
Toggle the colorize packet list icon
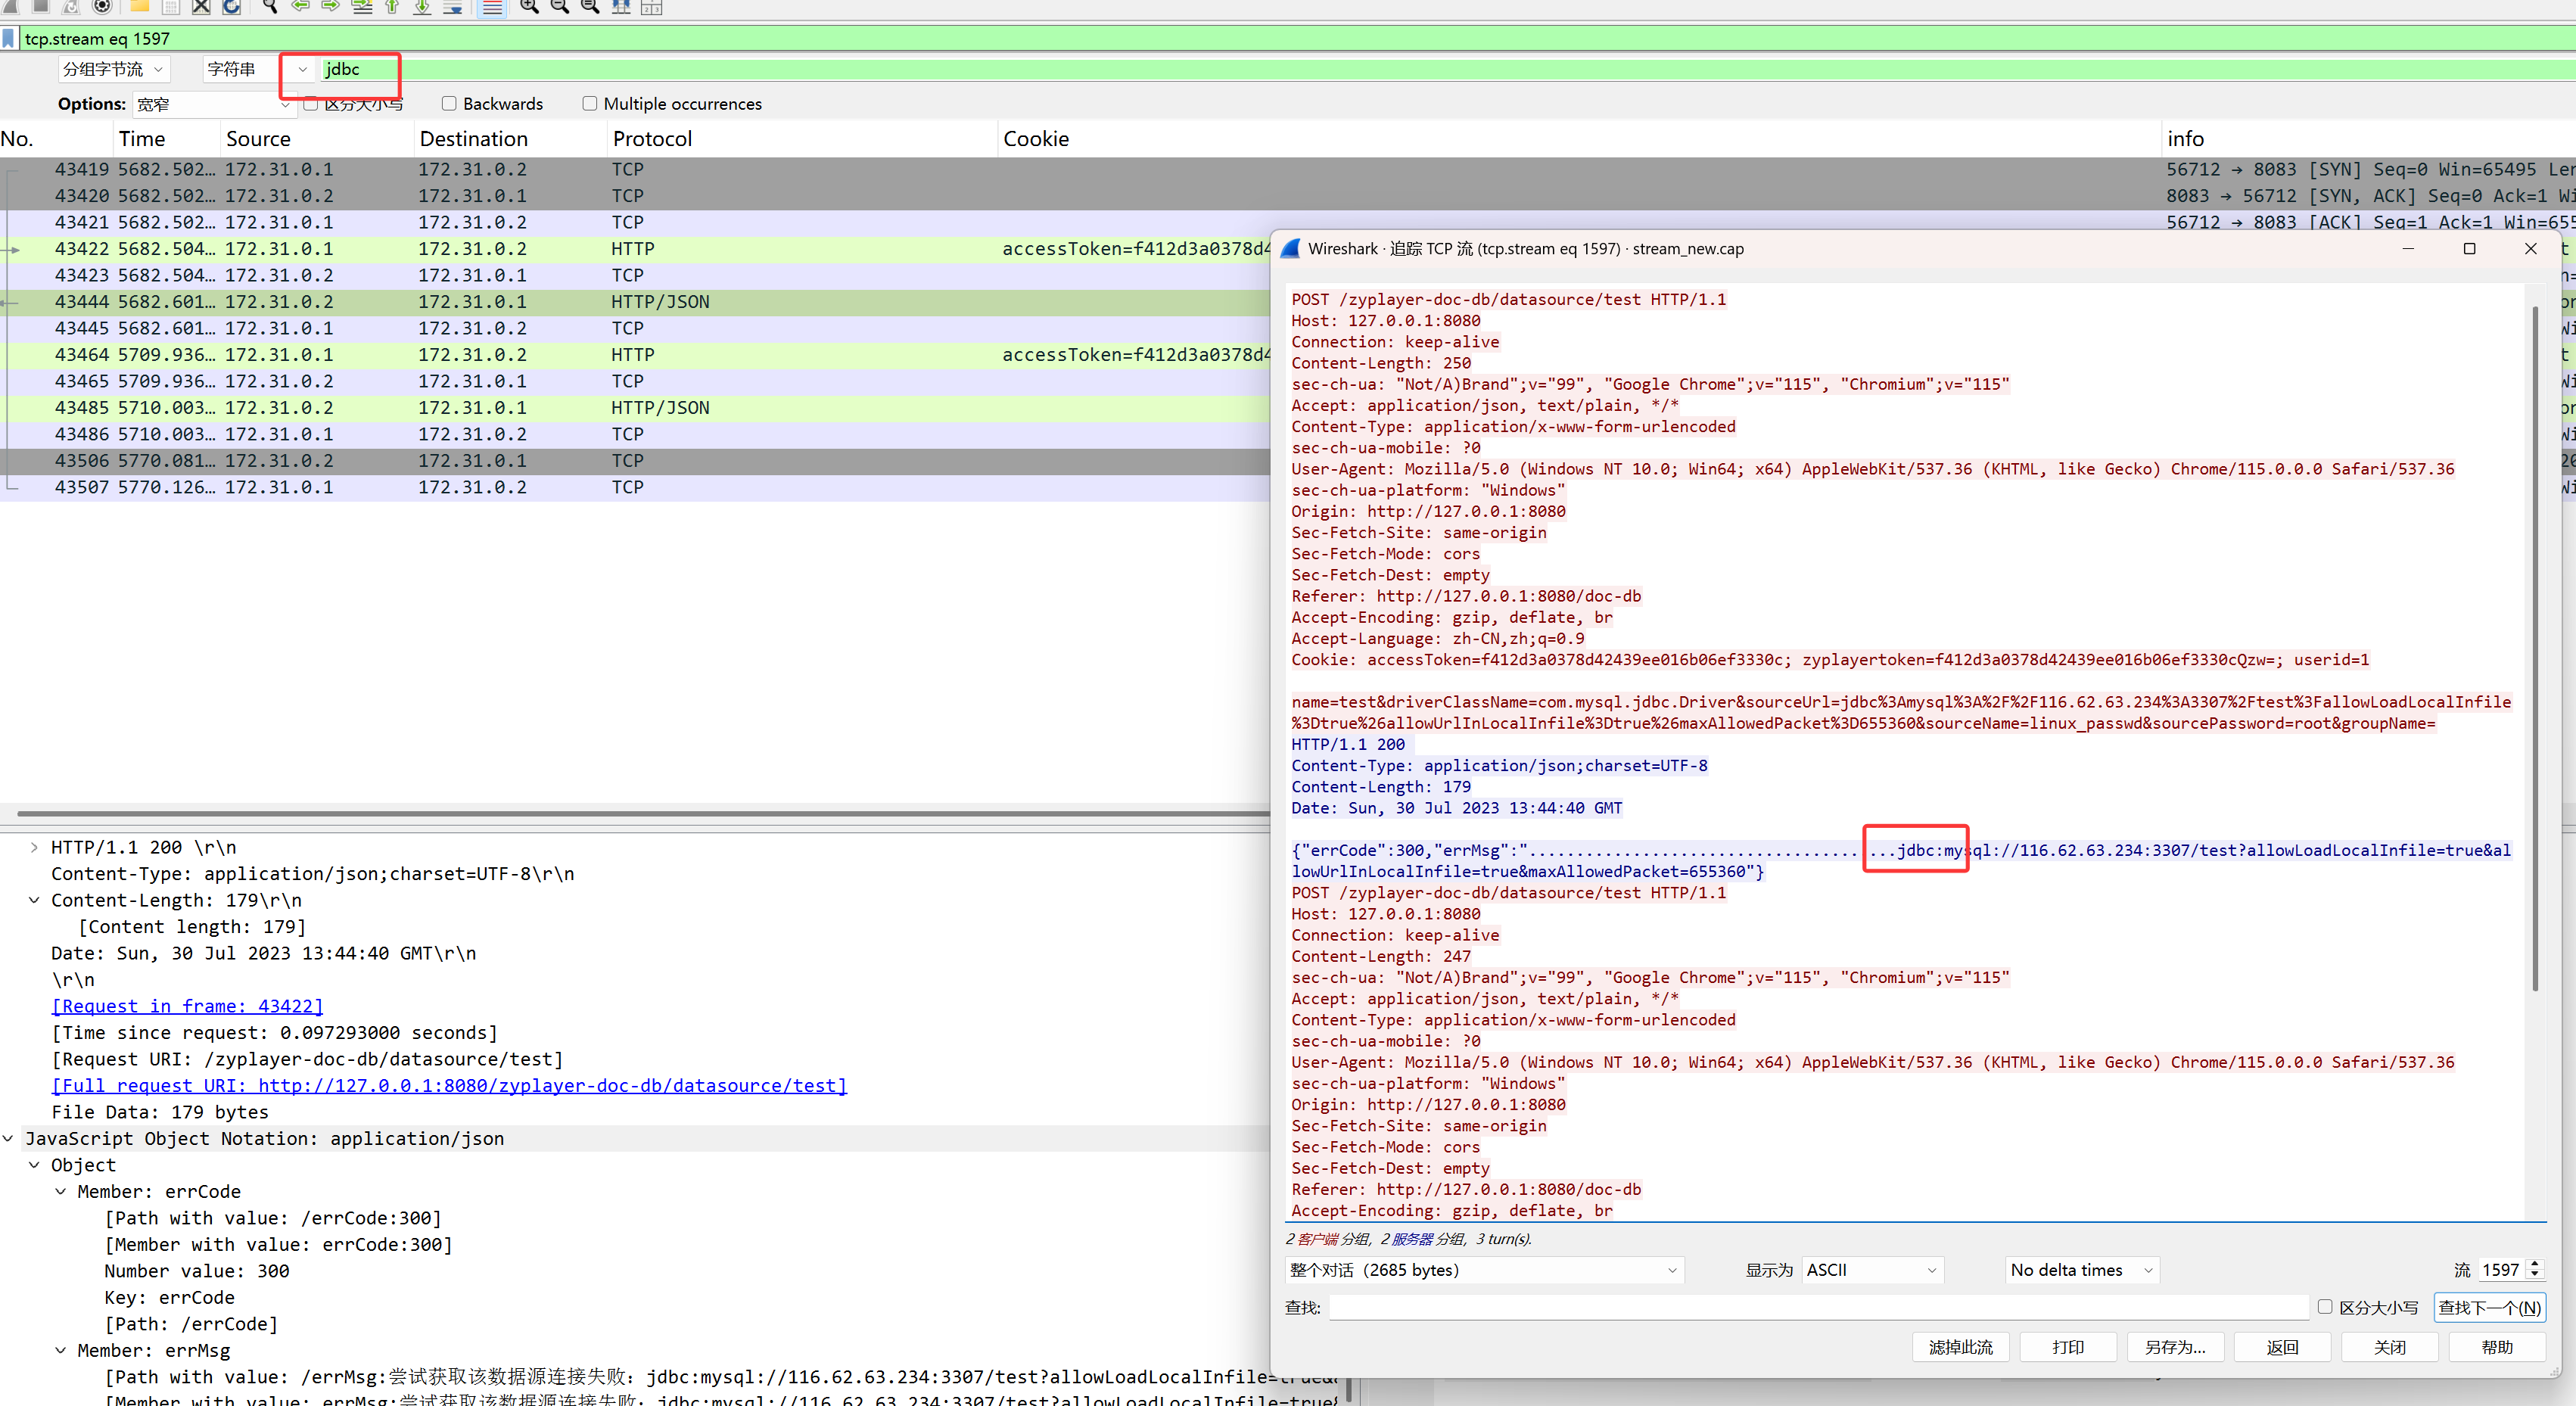pos(492,7)
